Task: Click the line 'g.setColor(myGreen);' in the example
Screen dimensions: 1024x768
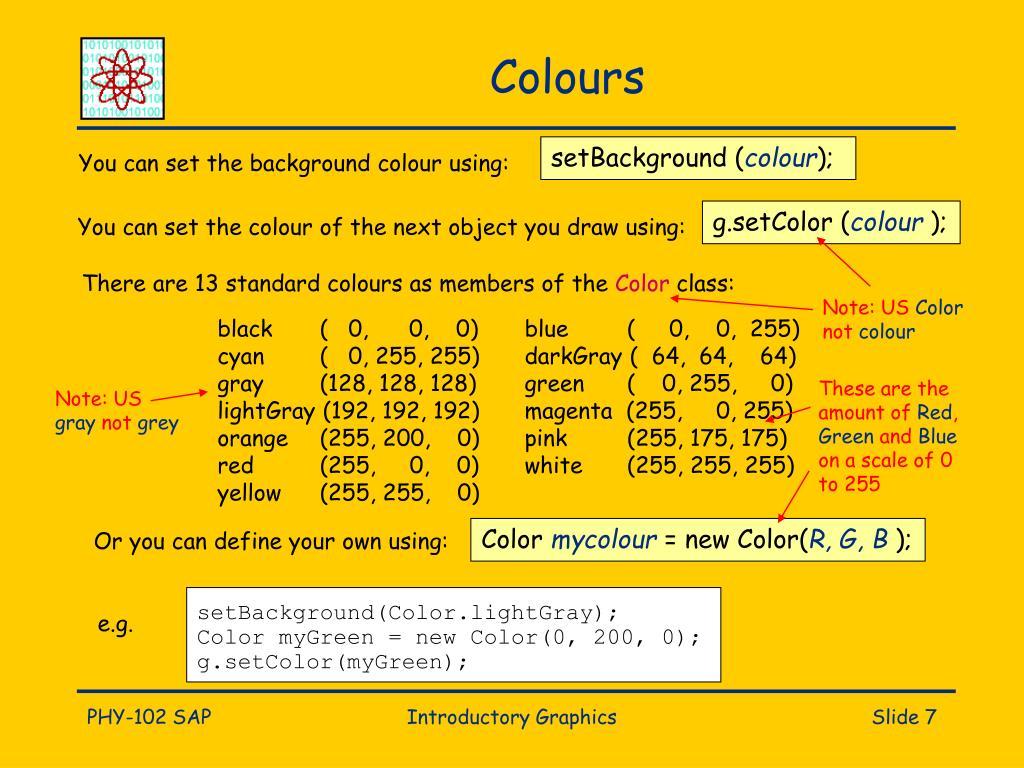Action: (332, 662)
